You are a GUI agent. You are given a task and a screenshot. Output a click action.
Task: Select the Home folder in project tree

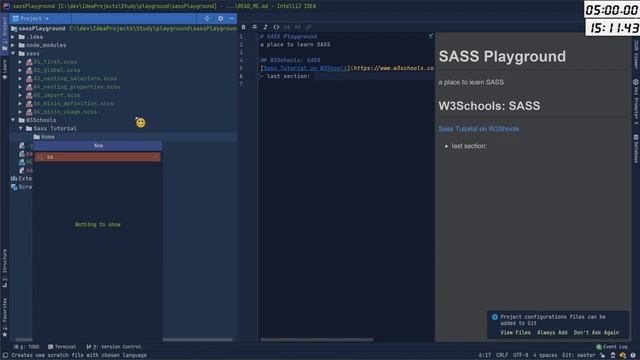click(44, 137)
